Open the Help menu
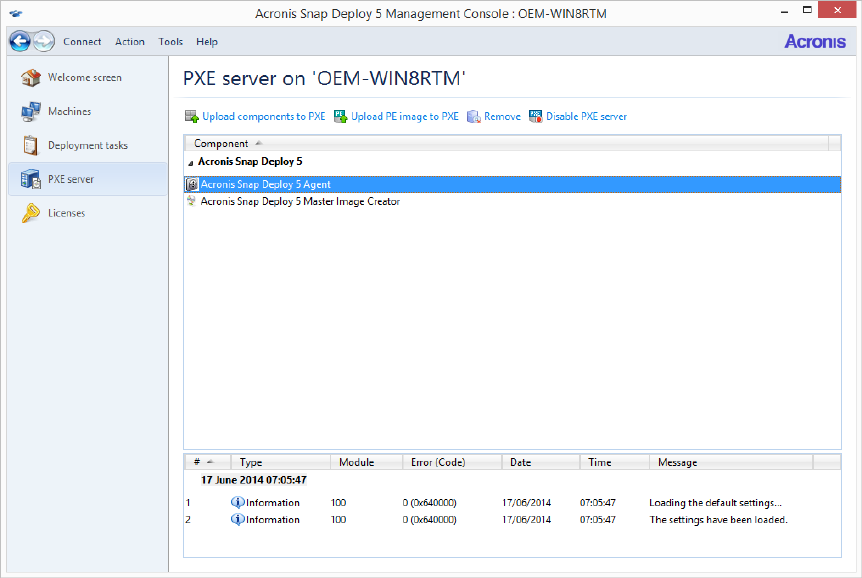 [207, 42]
